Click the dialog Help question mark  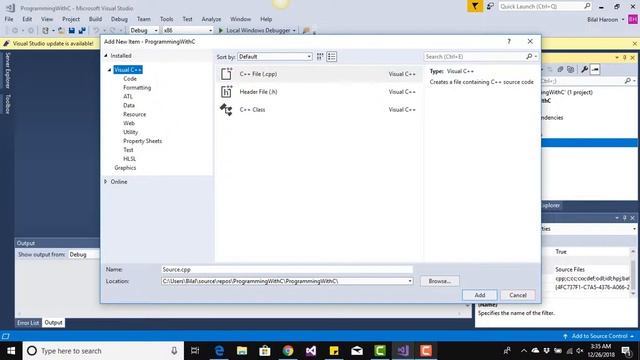pos(509,41)
